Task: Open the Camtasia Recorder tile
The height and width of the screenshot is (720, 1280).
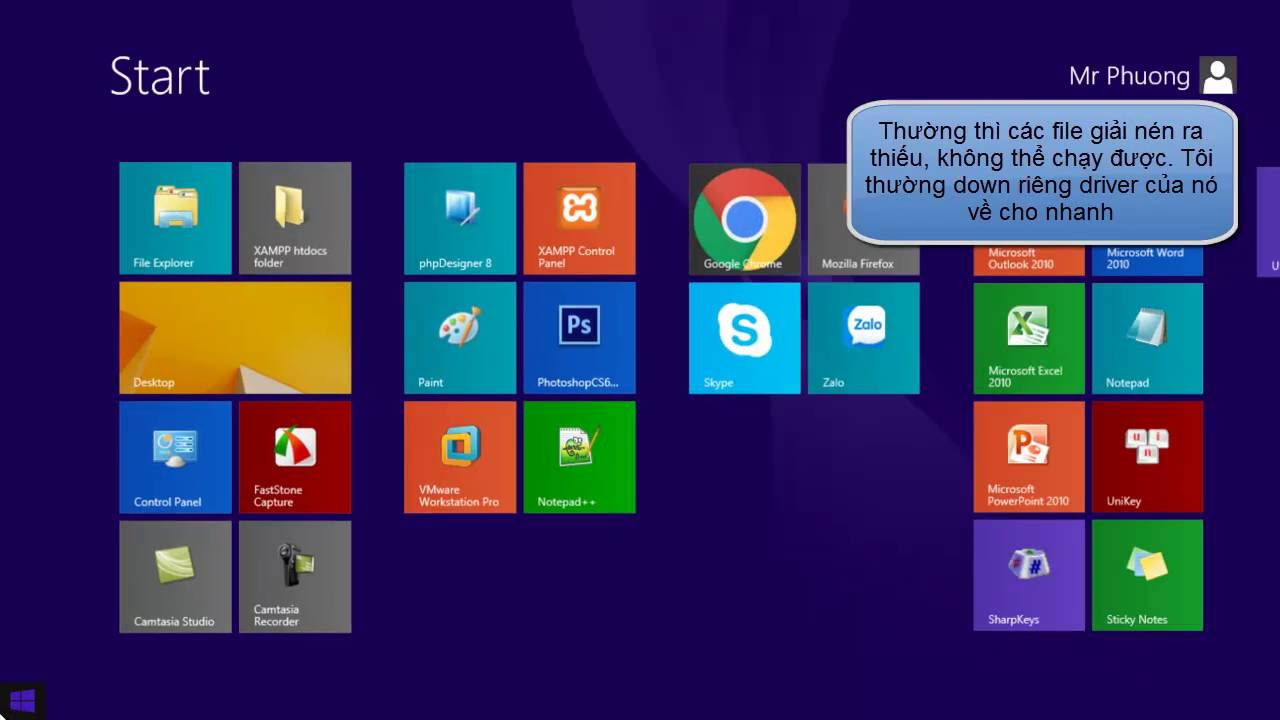Action: (295, 576)
